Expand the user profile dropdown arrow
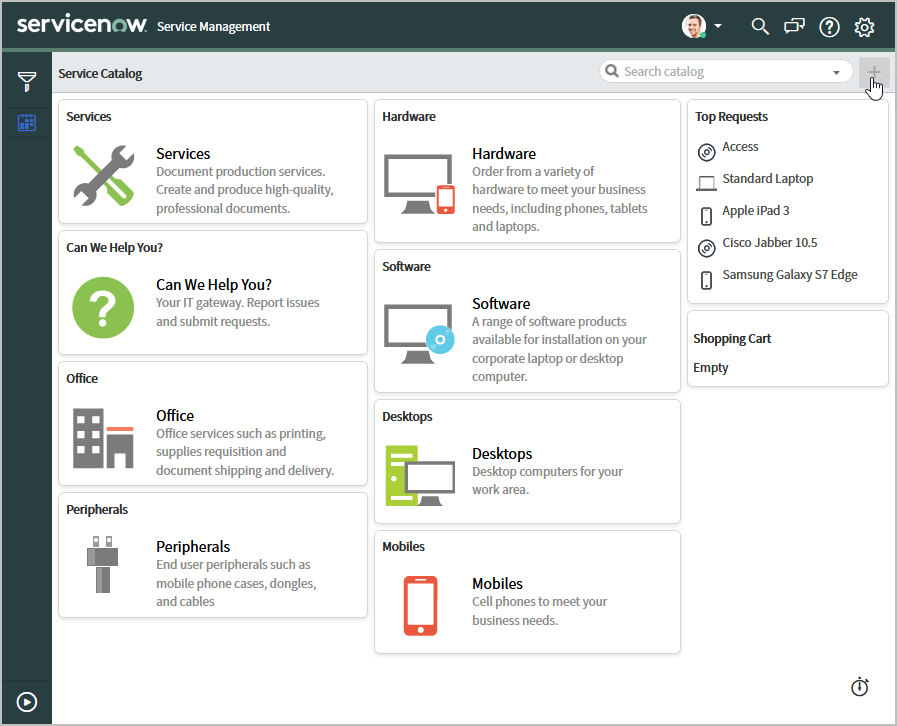Screen dimensions: 897x726 pyautogui.click(x=718, y=27)
